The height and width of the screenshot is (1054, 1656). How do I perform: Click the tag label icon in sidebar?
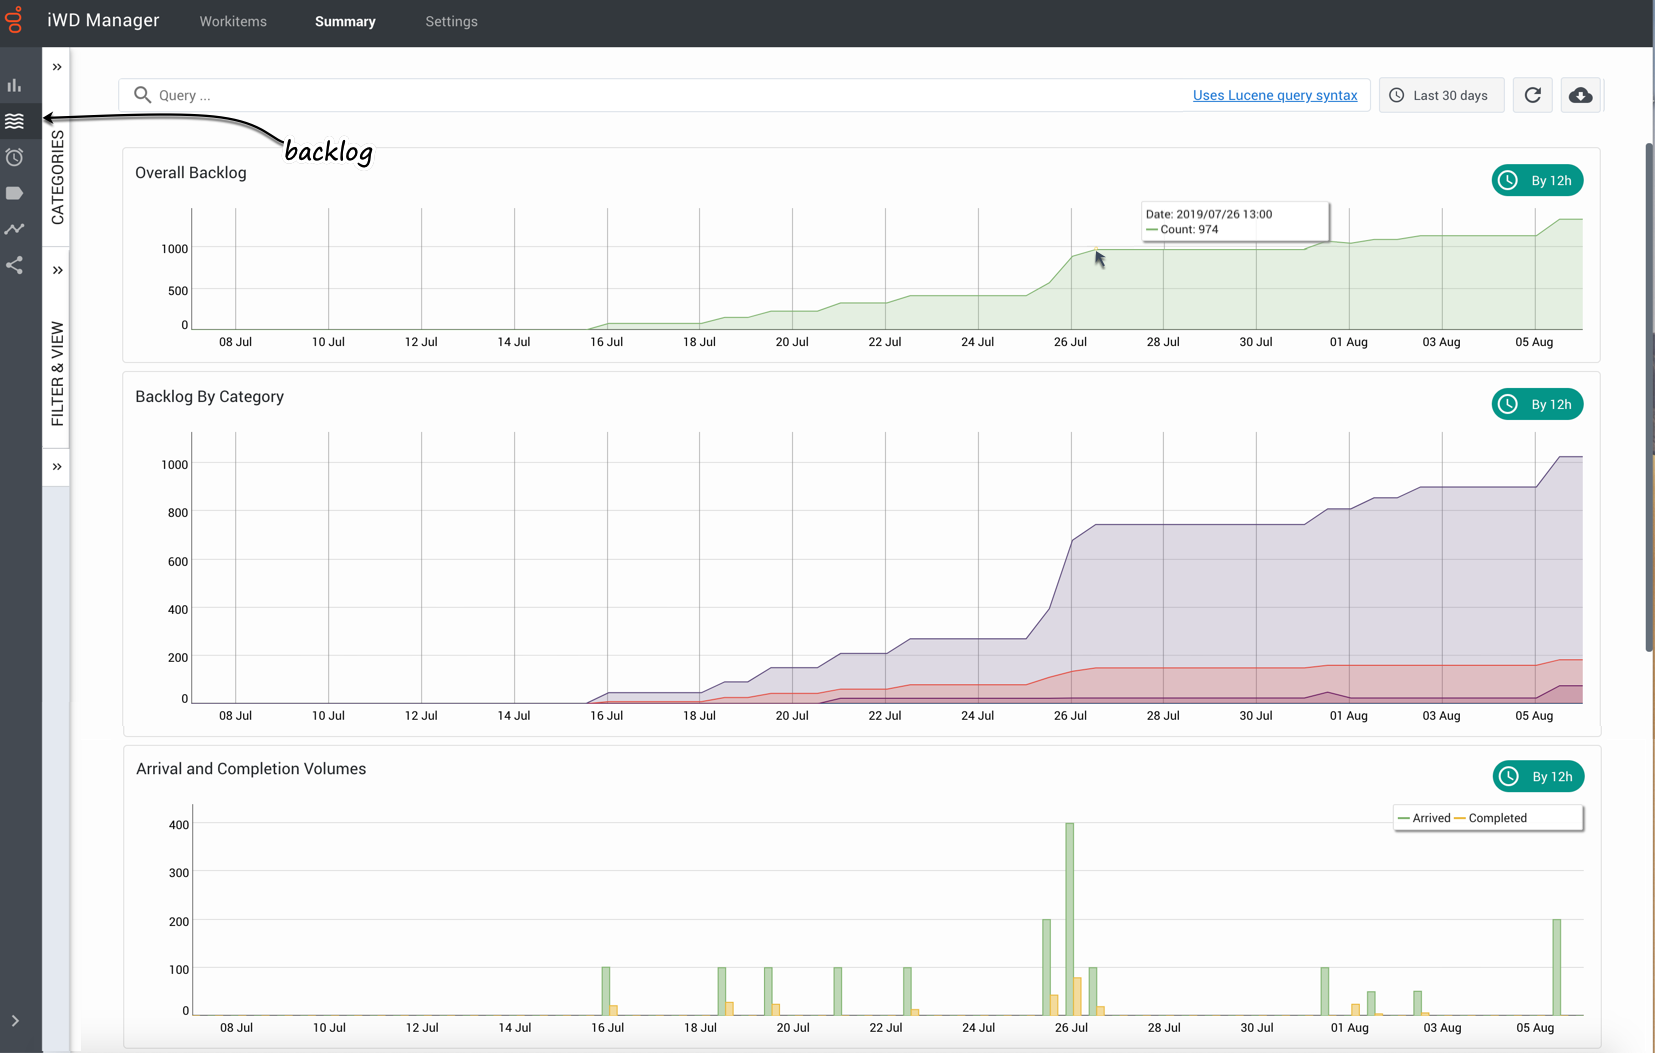pyautogui.click(x=14, y=193)
